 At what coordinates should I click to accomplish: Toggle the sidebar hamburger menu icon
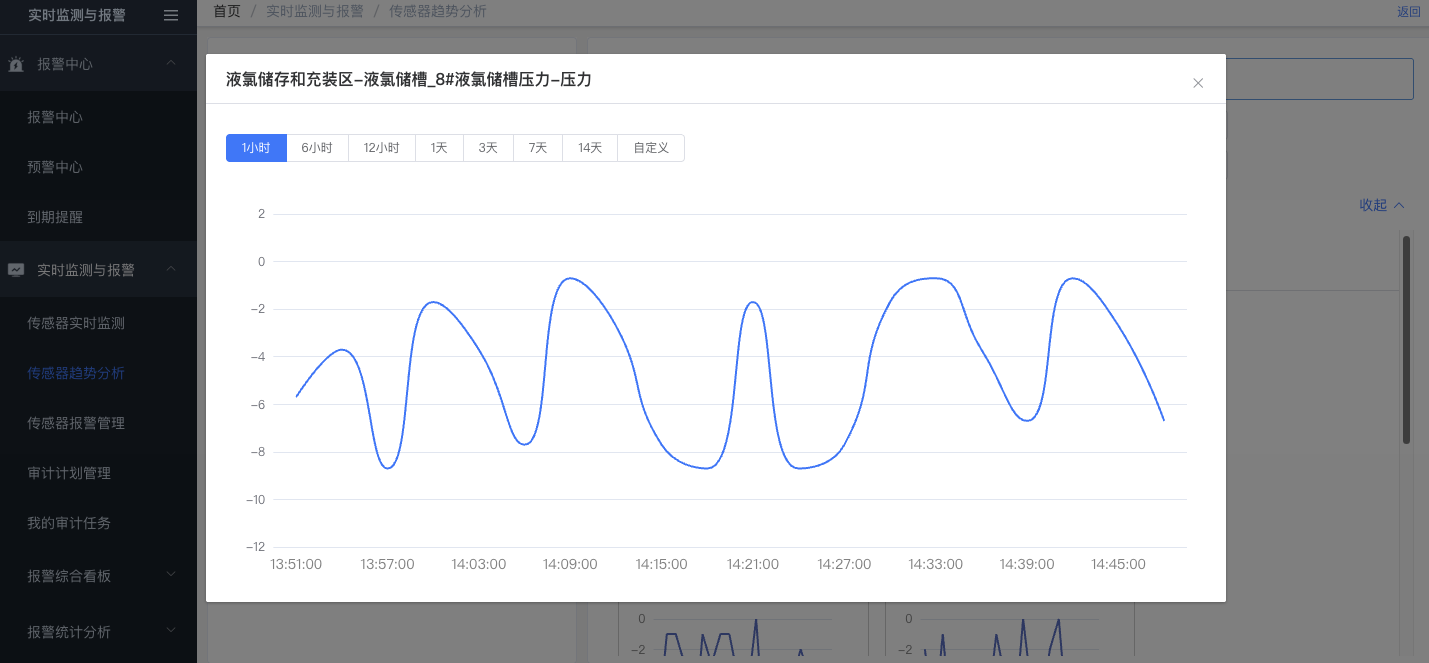click(171, 15)
